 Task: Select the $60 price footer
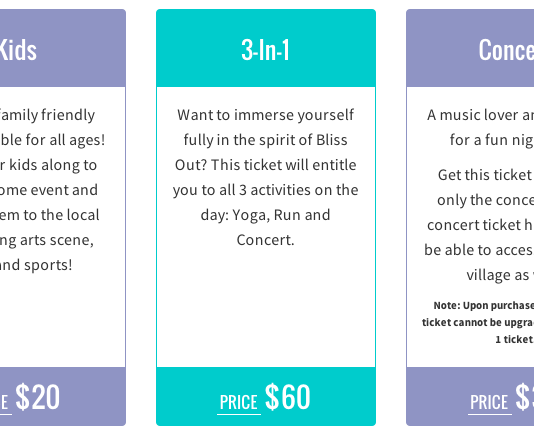(266, 396)
